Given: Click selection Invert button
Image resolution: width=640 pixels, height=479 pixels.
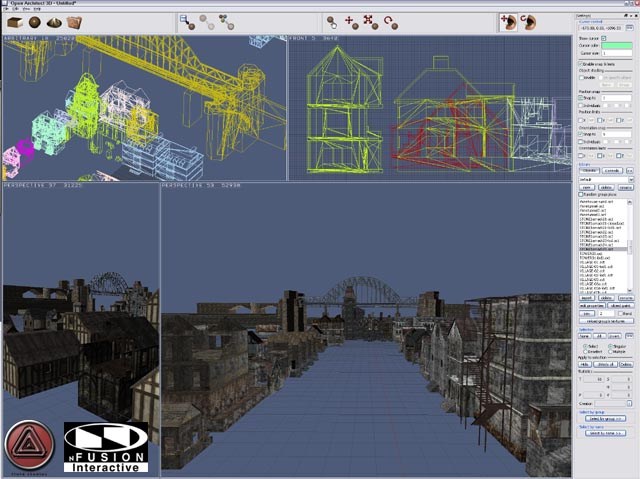Looking at the screenshot, I should (x=615, y=336).
